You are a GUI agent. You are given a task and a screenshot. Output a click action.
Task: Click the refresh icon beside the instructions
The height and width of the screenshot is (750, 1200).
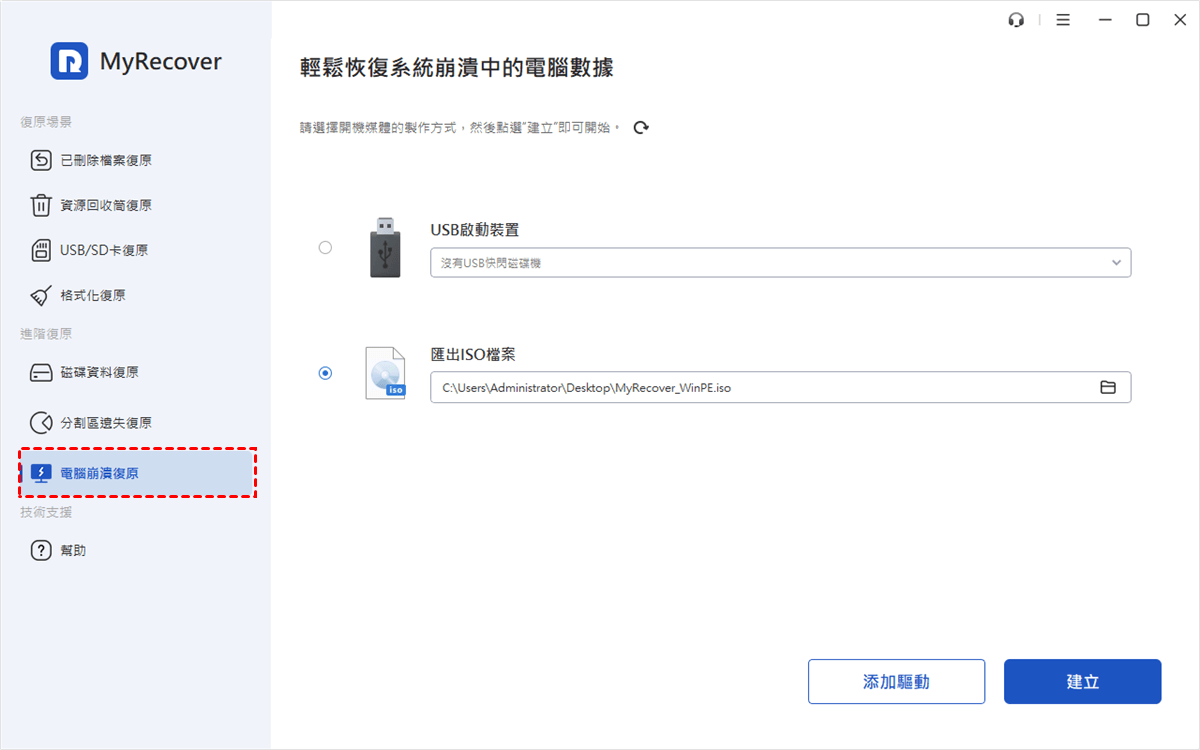tap(641, 127)
